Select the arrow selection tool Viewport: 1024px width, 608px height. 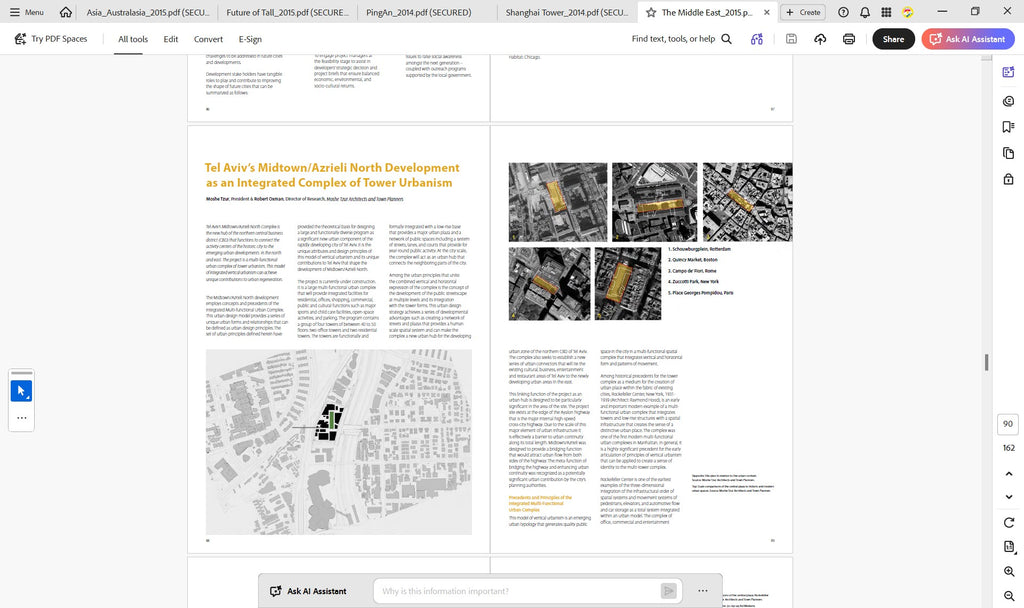tap(22, 391)
